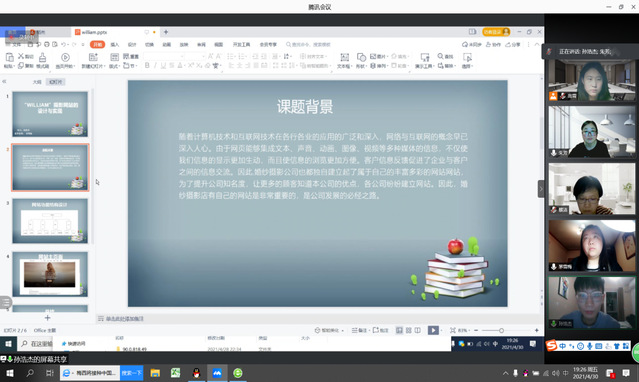Click the print icon in quick access toolbar

[46, 44]
